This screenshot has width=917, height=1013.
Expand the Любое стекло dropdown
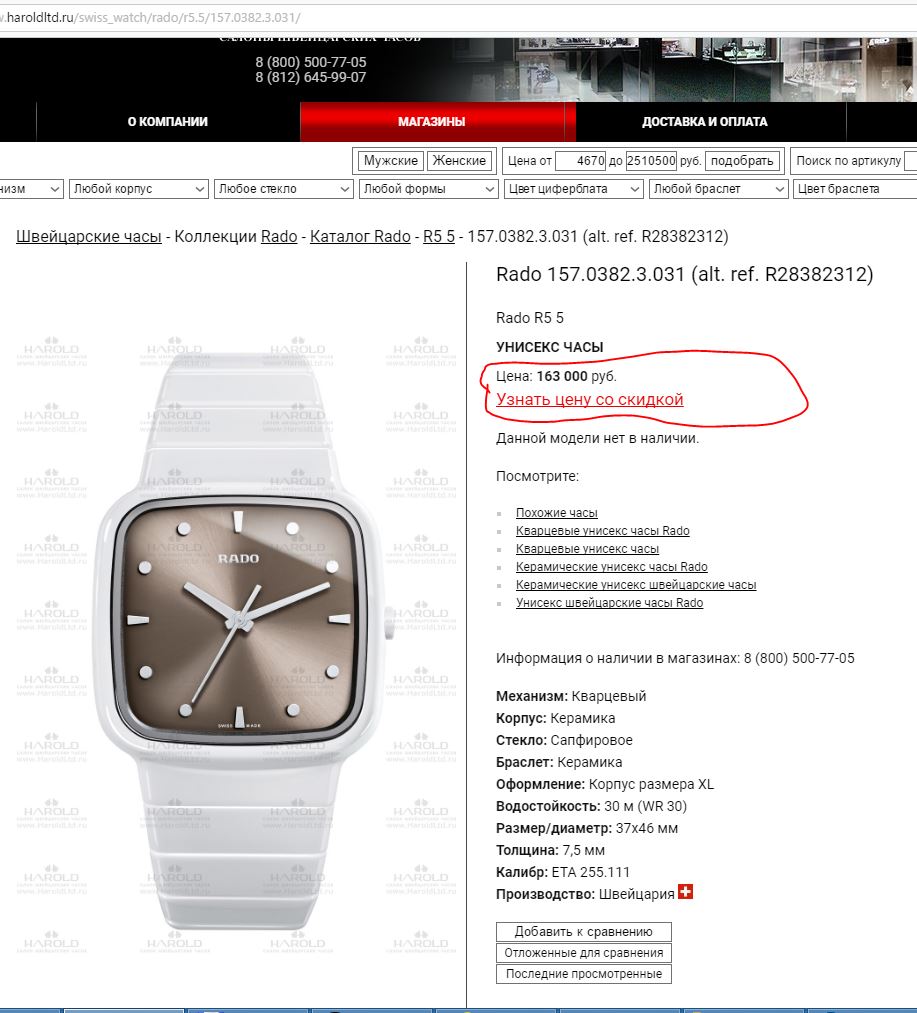click(284, 189)
